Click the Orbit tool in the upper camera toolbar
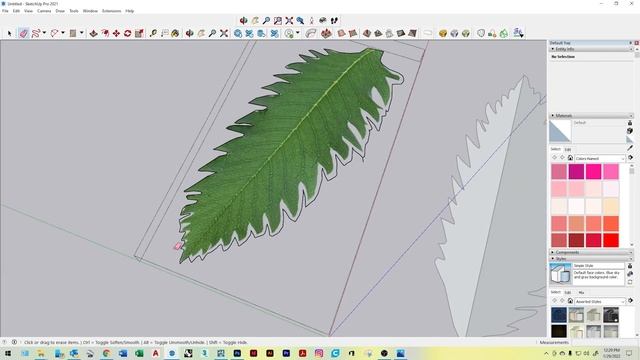 [x=244, y=20]
